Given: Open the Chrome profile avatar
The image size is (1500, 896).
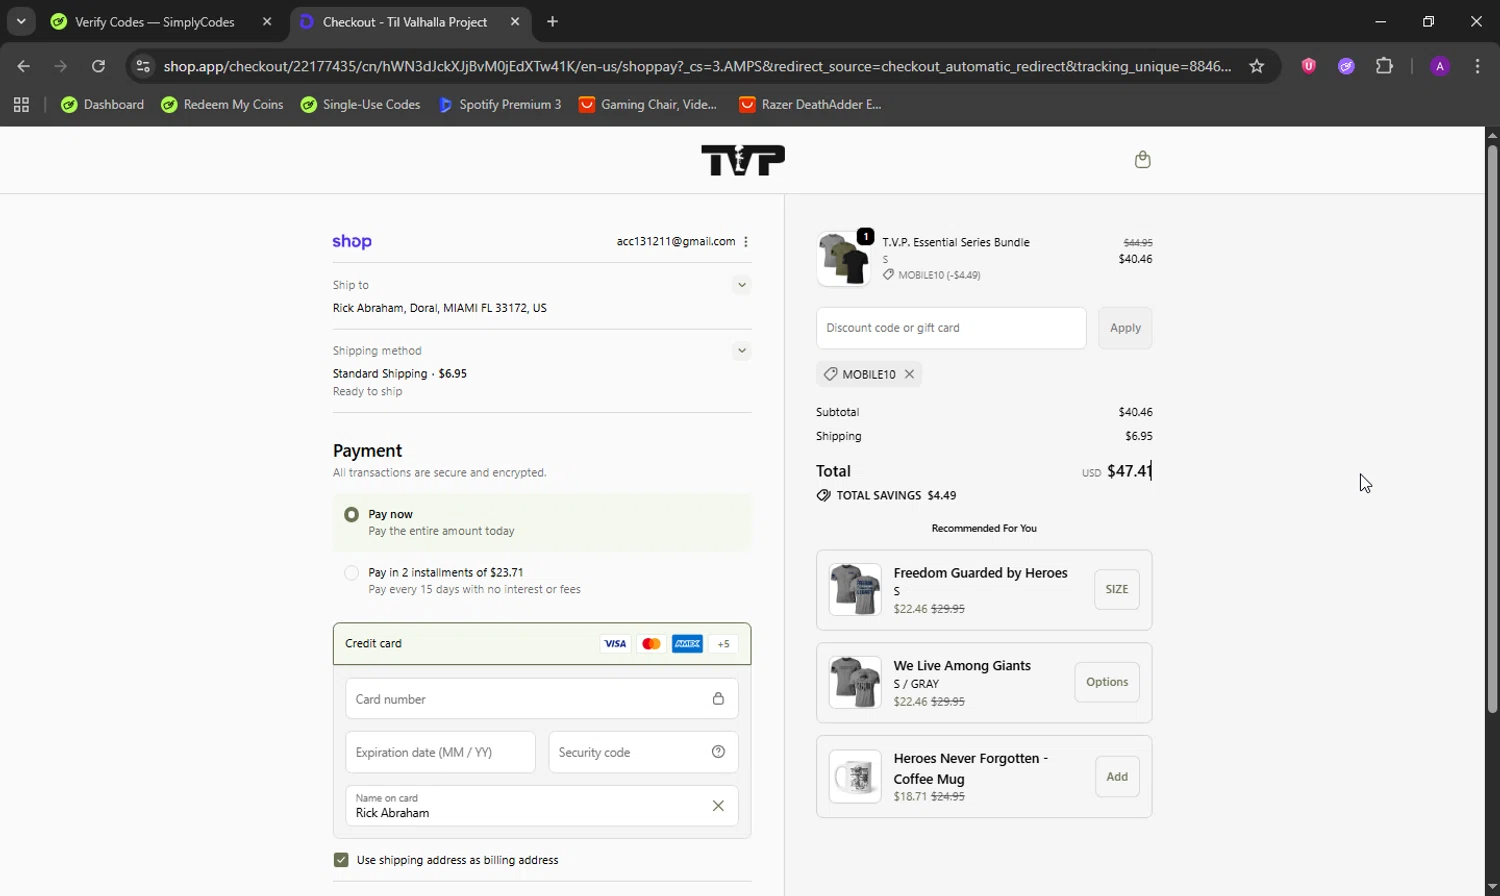Looking at the screenshot, I should (1440, 66).
